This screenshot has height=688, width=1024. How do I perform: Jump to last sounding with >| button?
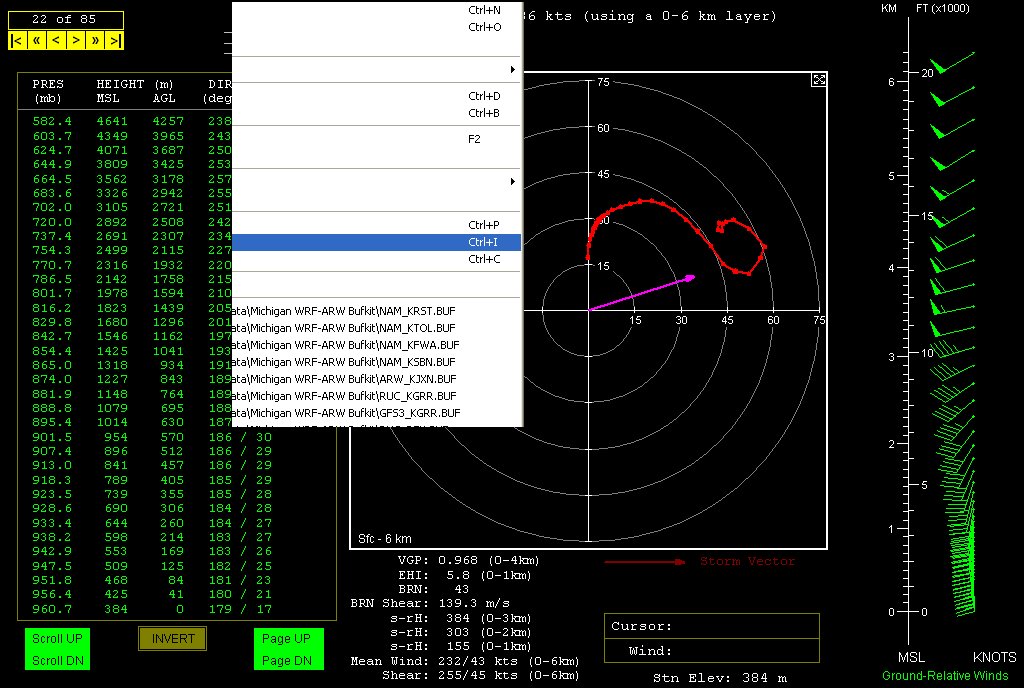pyautogui.click(x=115, y=40)
